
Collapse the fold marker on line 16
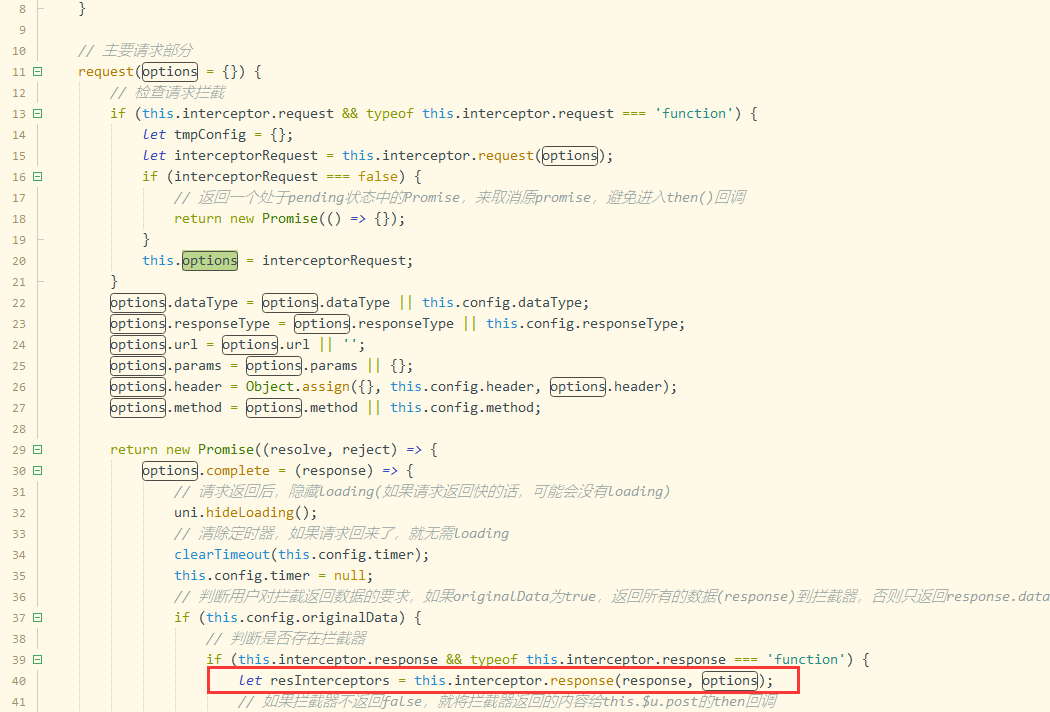[x=37, y=177]
